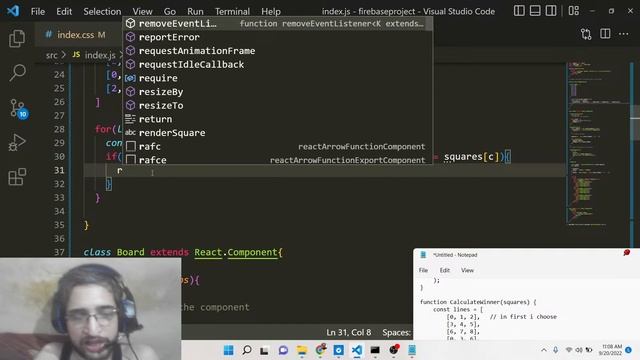Select the resizeBy suggestion
640x360 pixels.
[277, 92]
